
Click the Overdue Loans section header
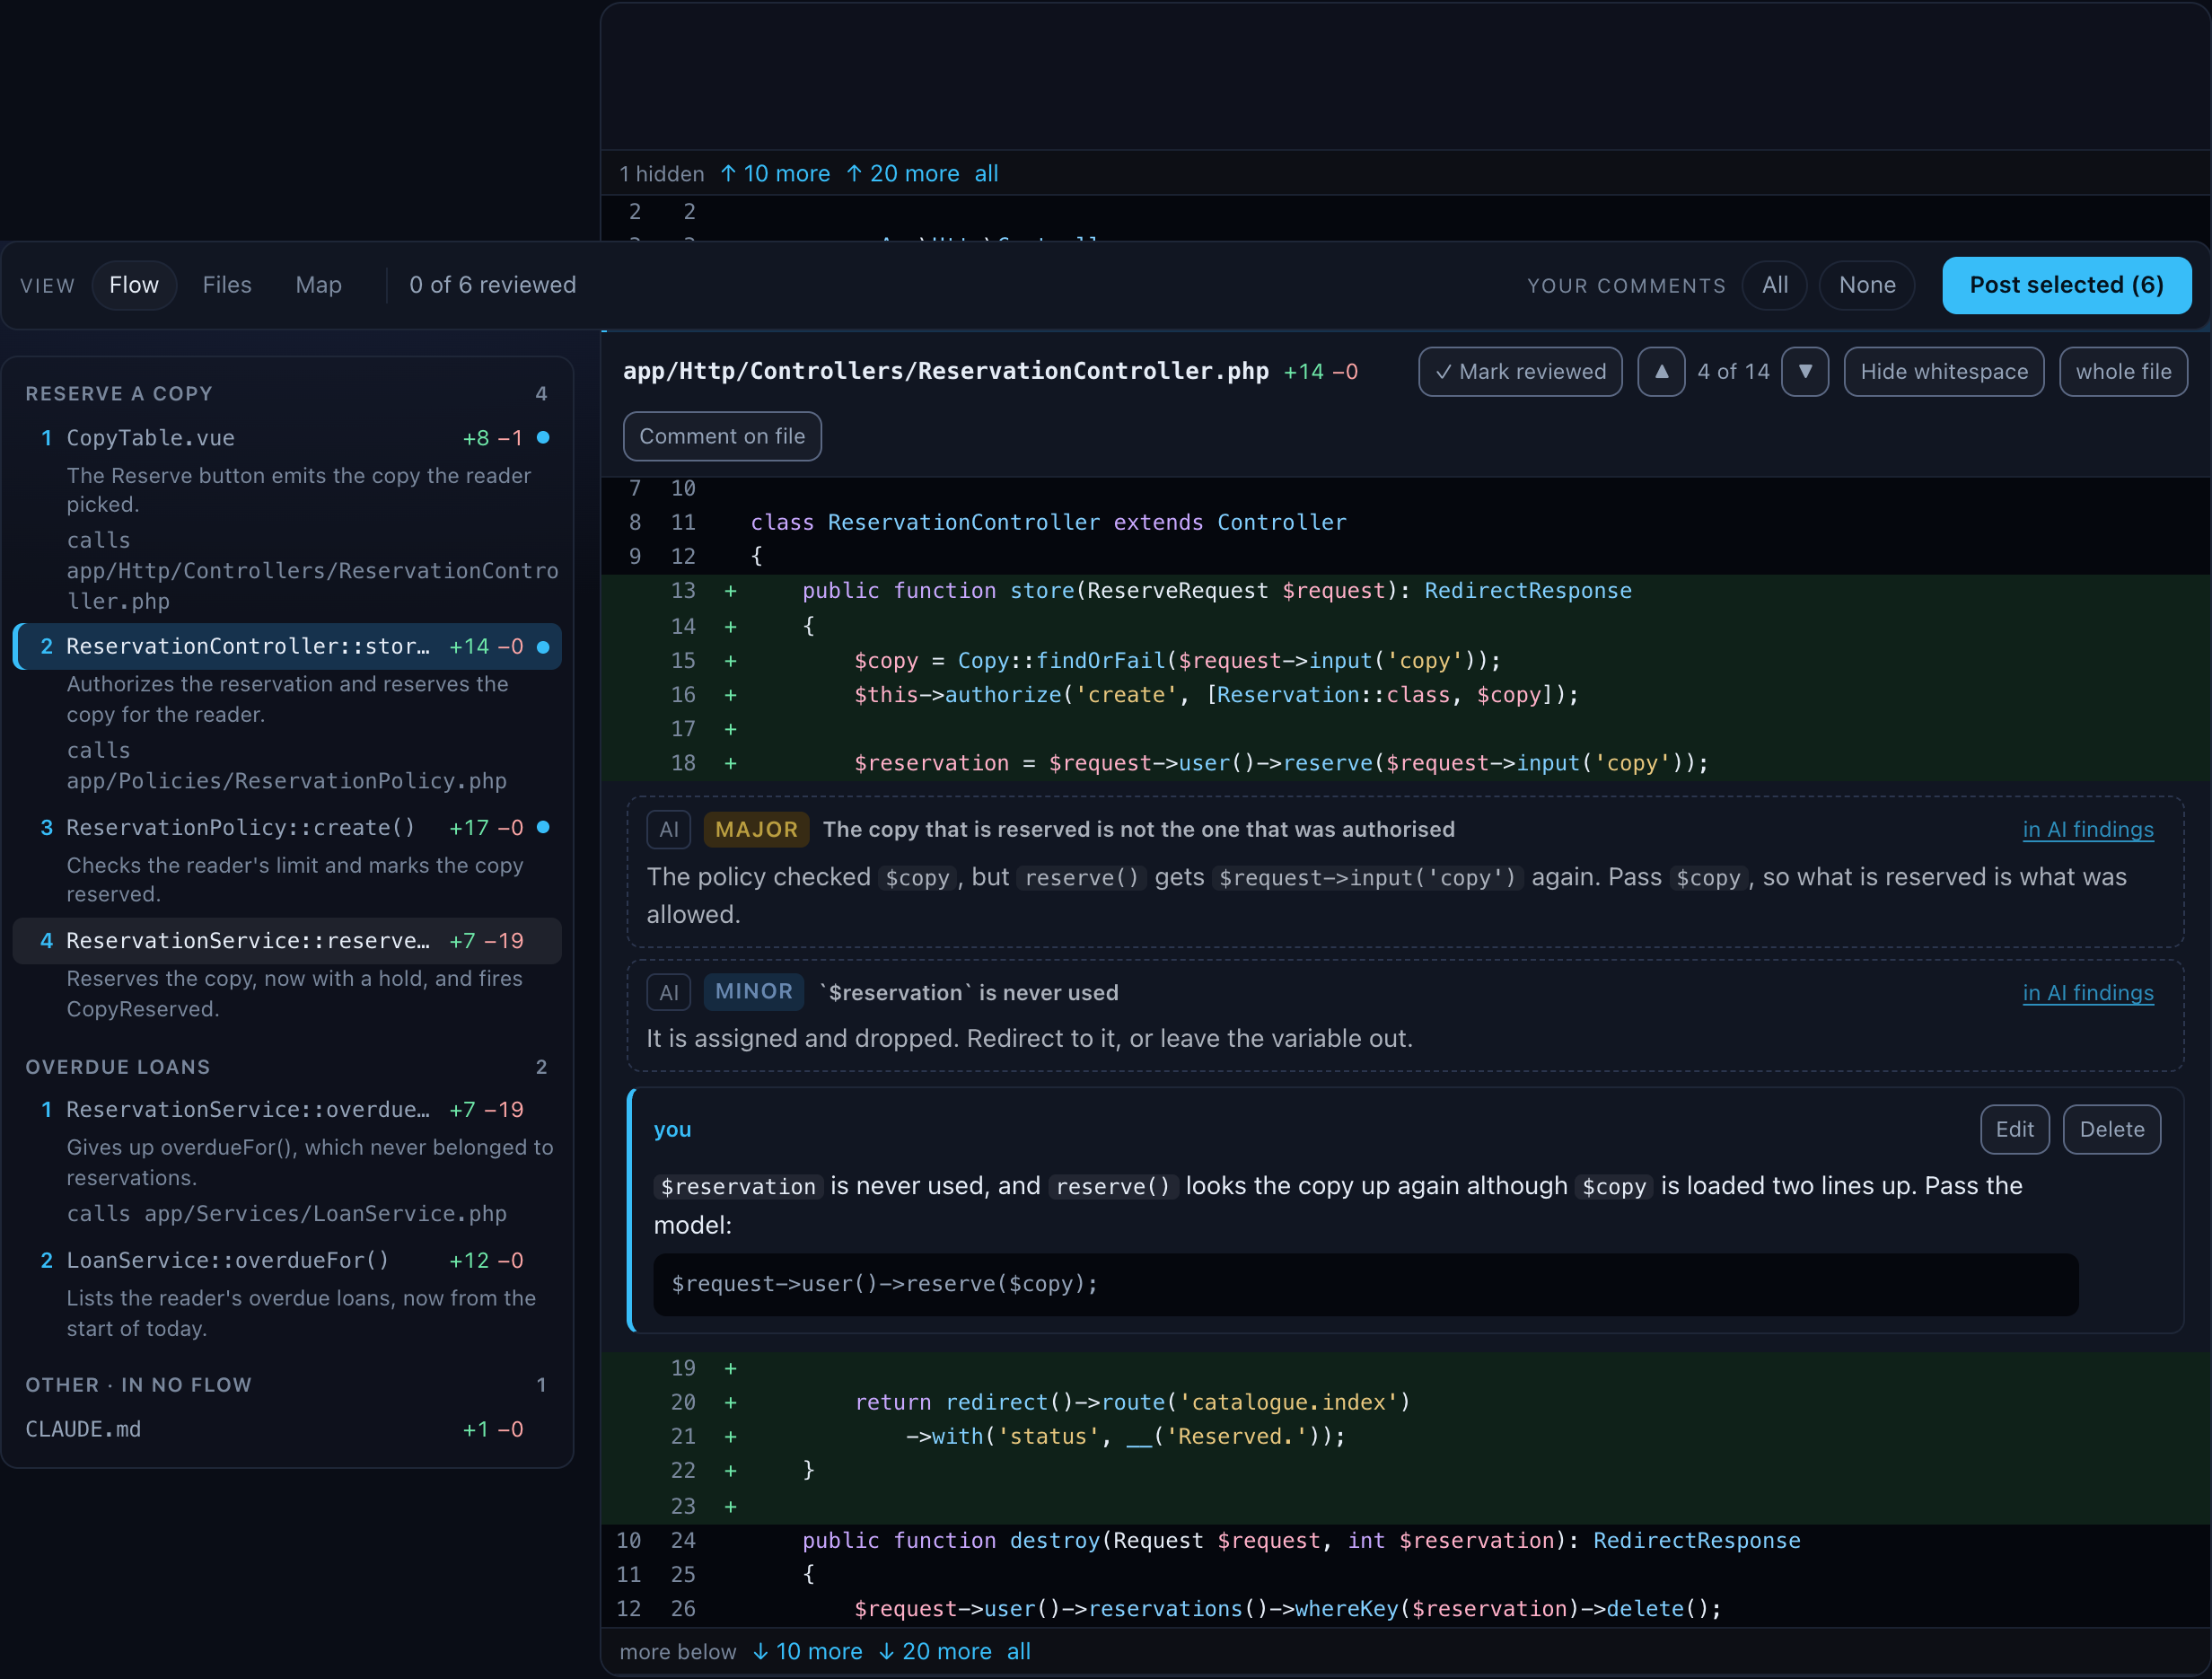118,1067
